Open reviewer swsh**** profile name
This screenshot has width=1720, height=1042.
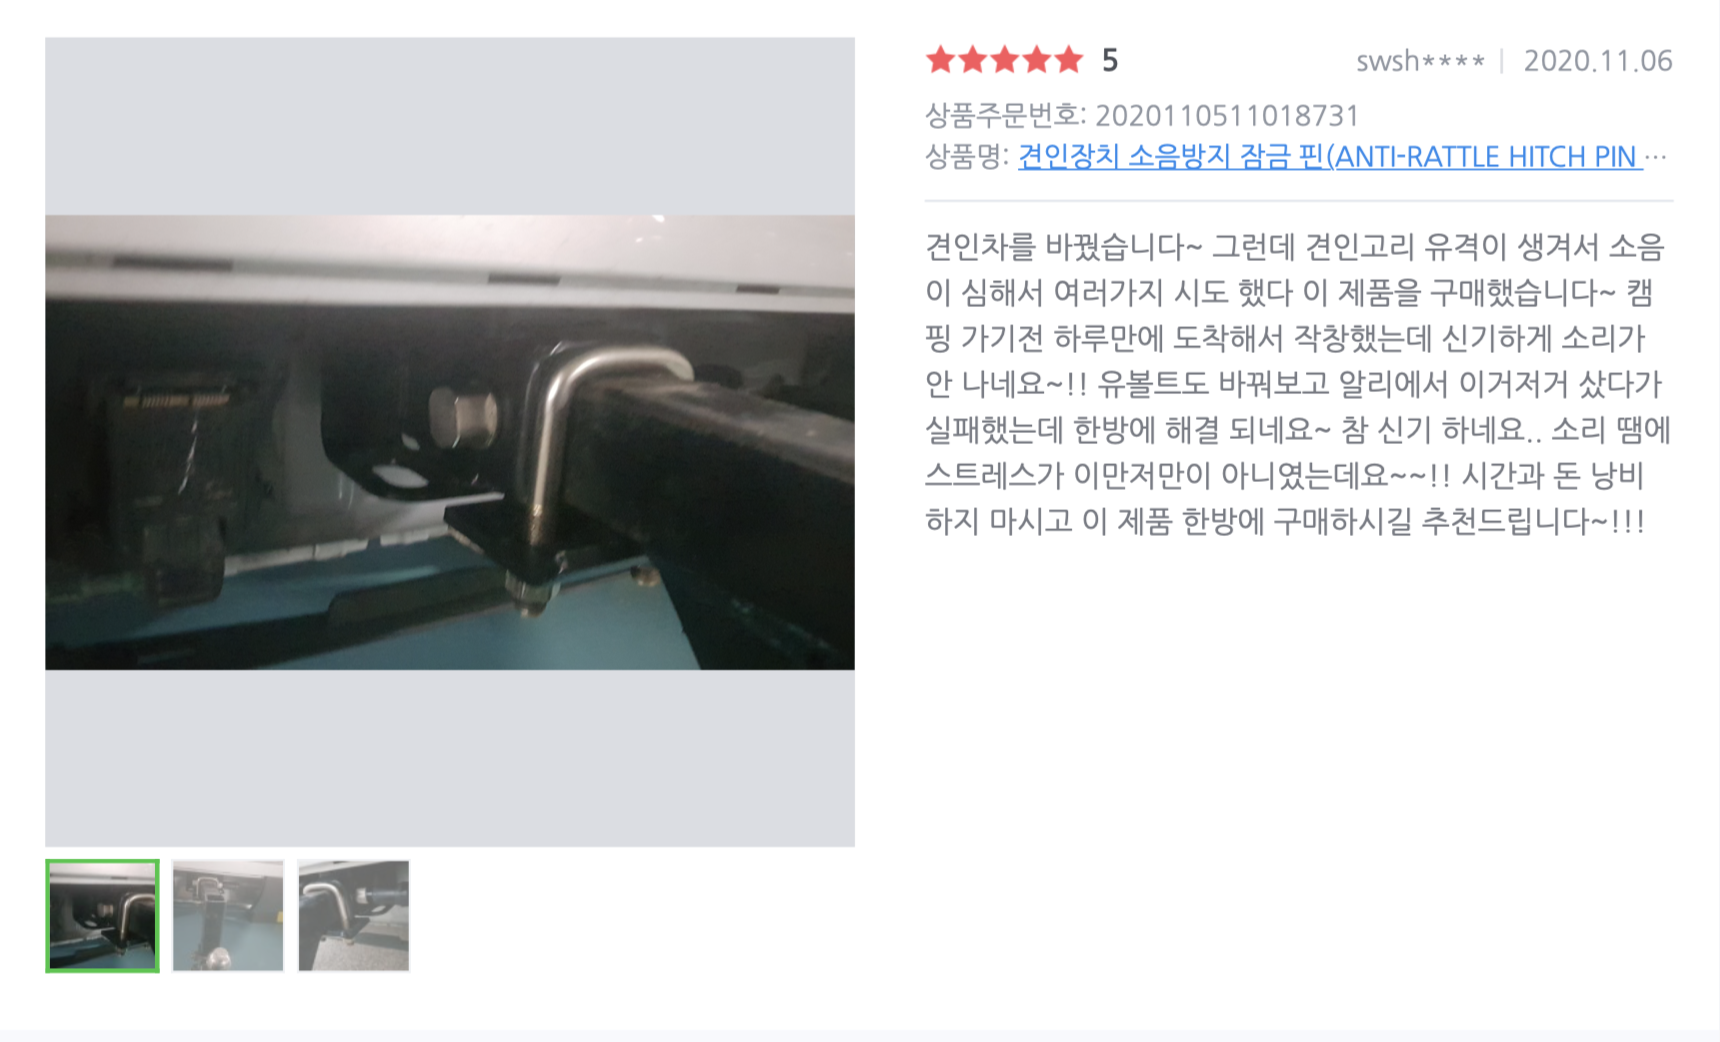(x=1420, y=61)
